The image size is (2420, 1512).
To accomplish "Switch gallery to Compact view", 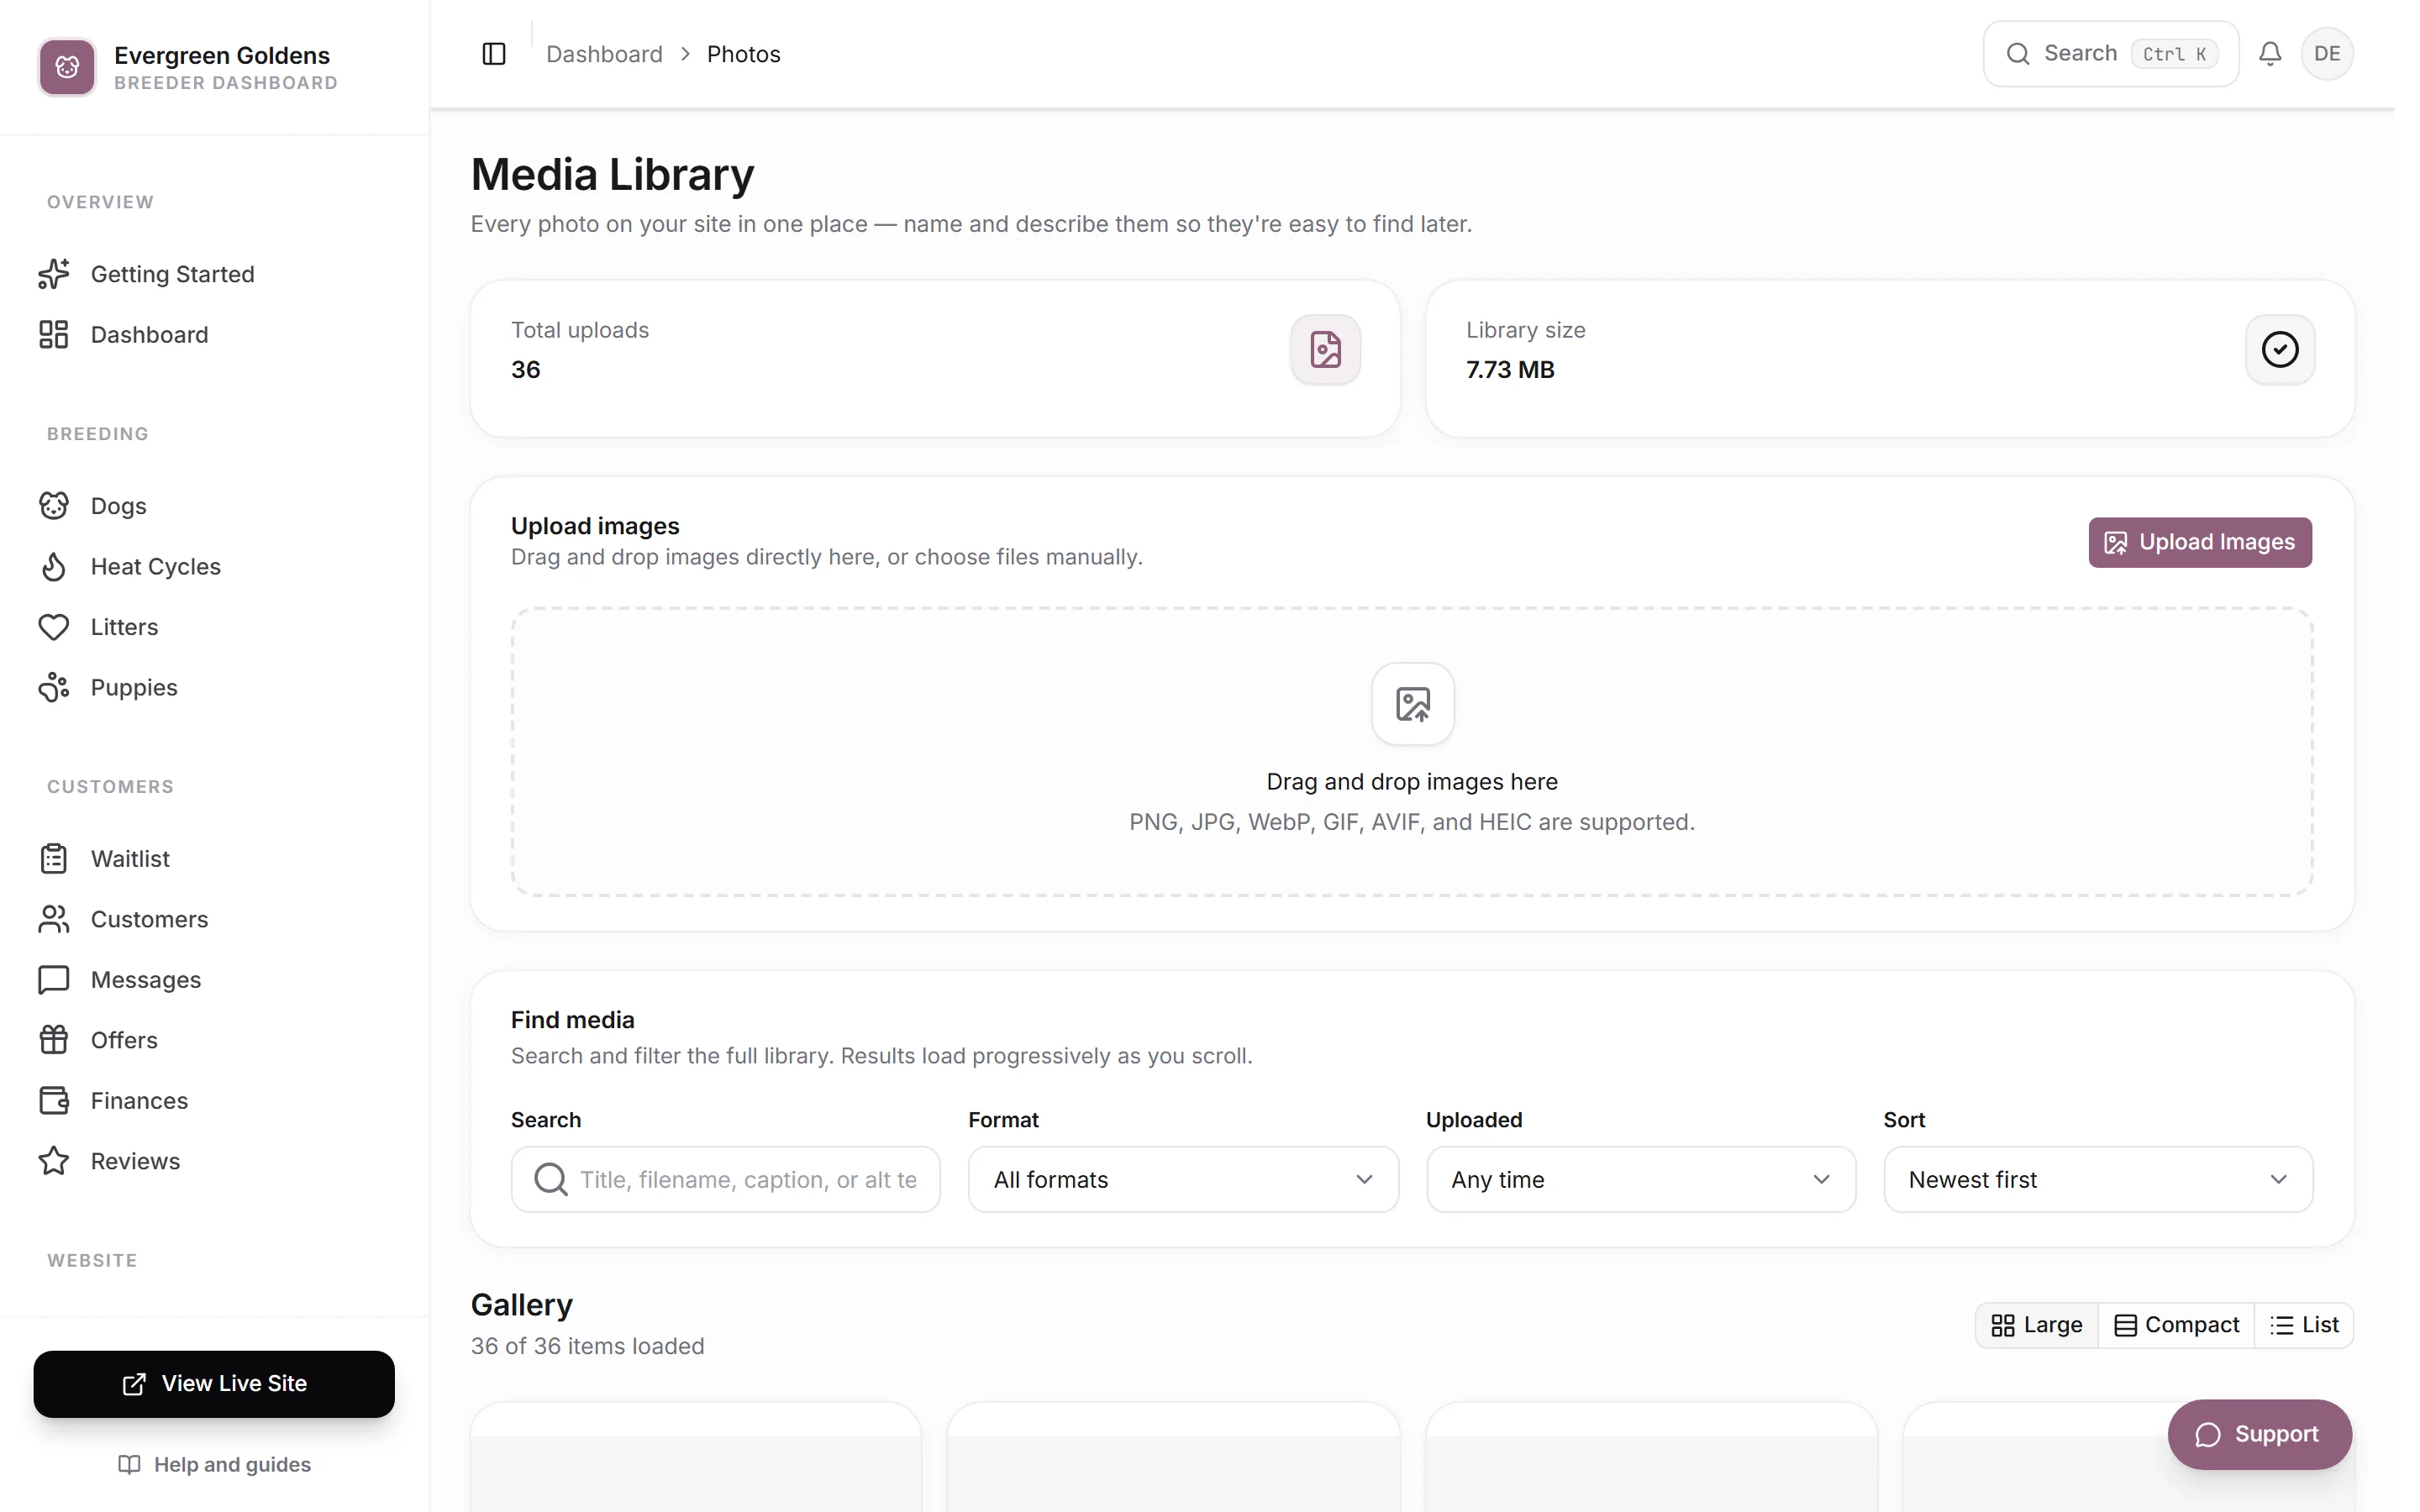I will click(2176, 1325).
